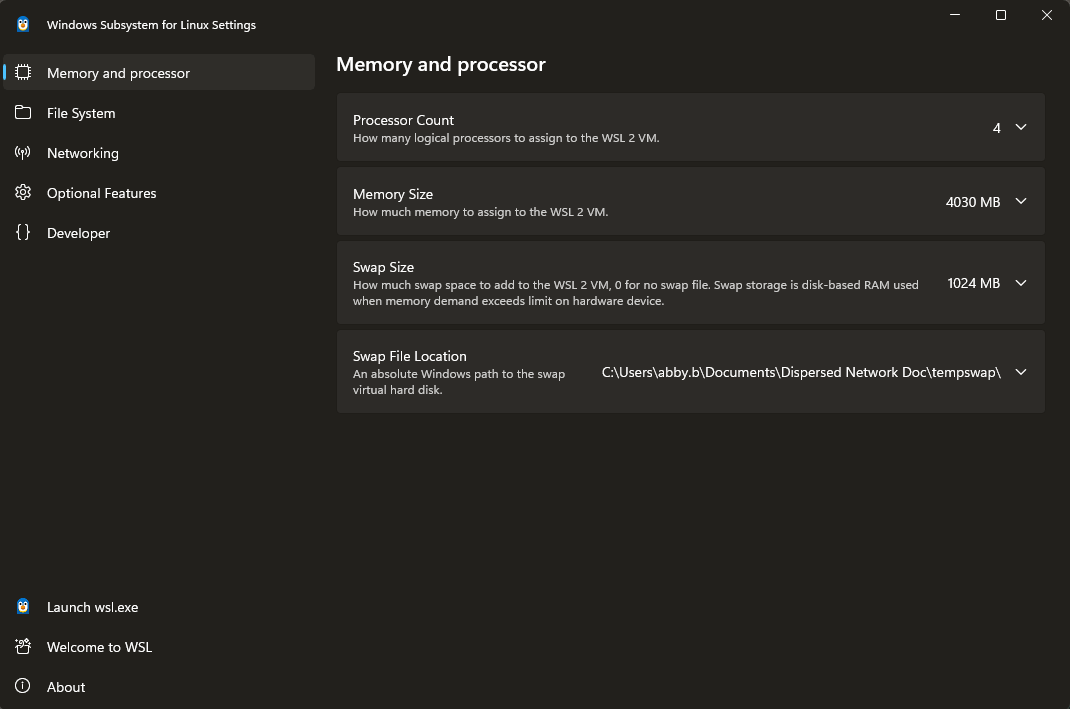Click the Memory and processor chip icon
Screen dimensions: 1070x709
pos(23,72)
